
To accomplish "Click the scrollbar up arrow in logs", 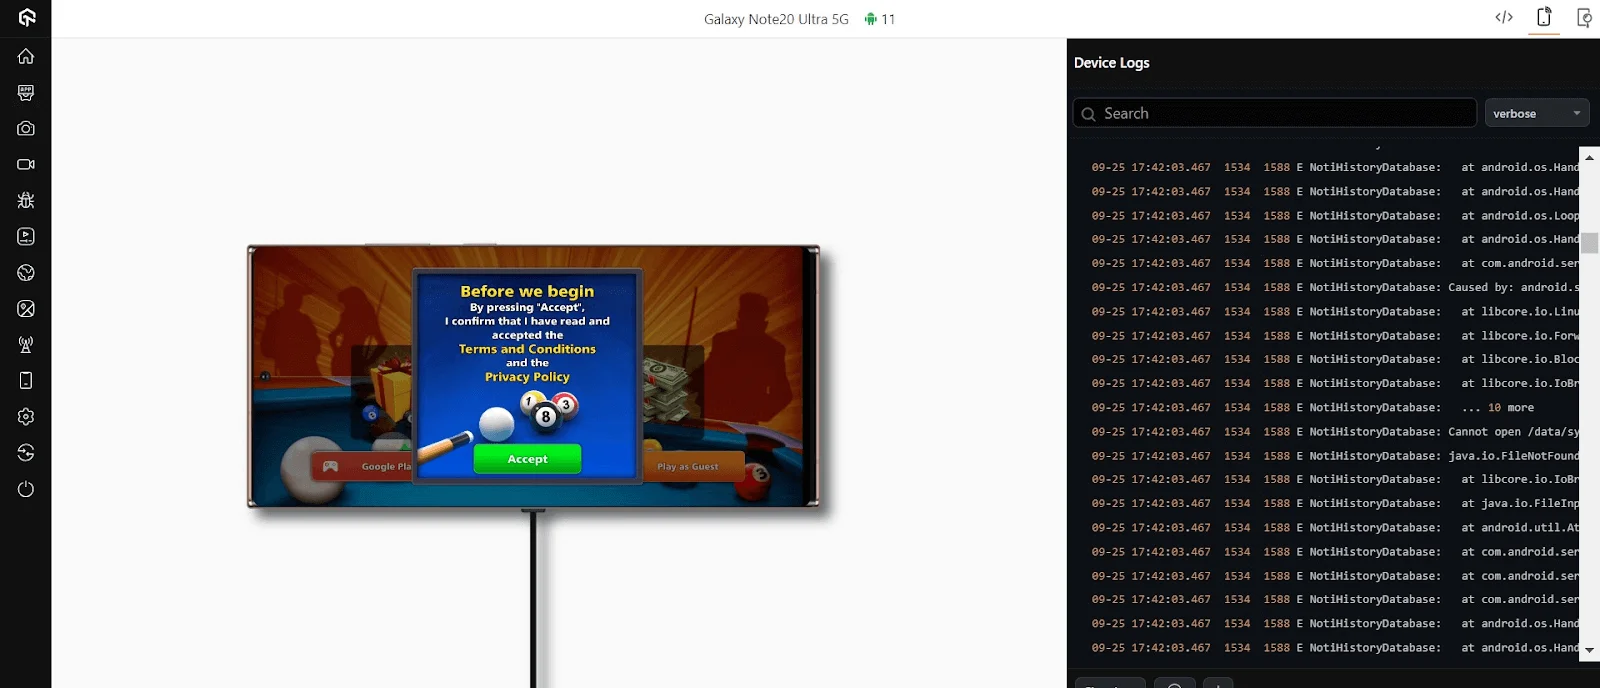I will pos(1589,158).
